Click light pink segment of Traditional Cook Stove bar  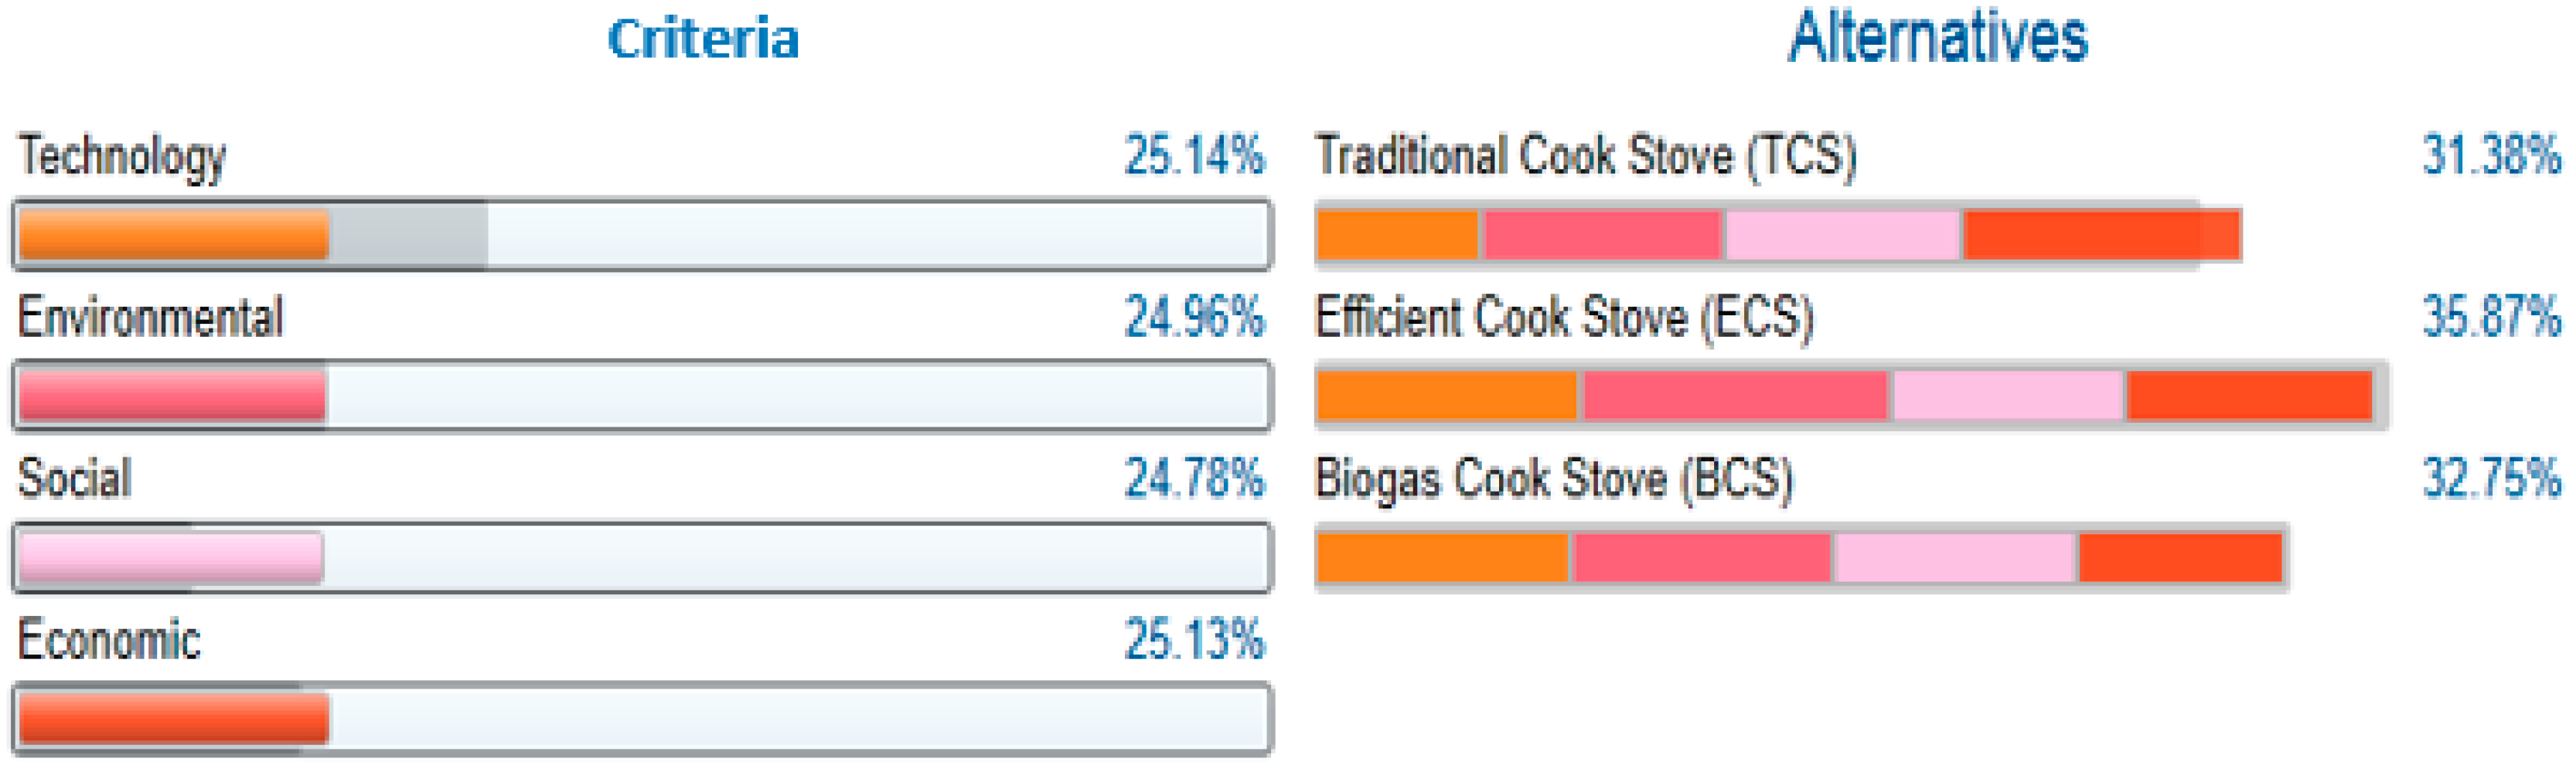coord(1842,235)
